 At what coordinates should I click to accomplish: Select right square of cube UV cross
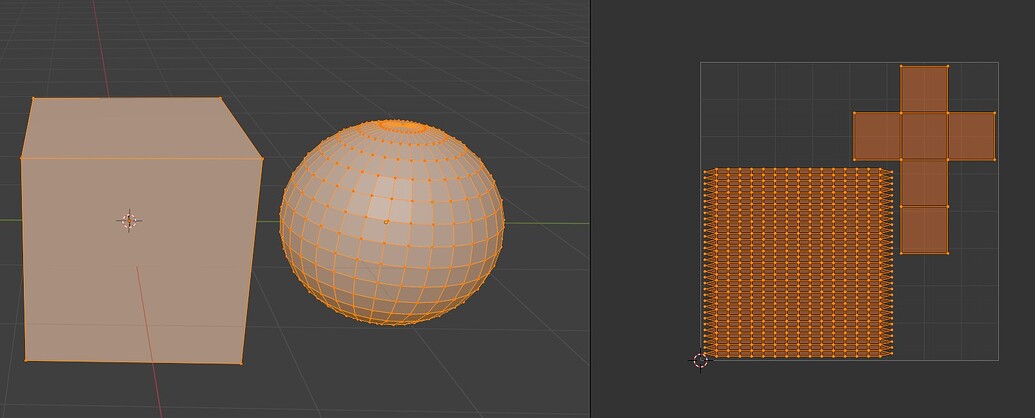click(x=972, y=136)
